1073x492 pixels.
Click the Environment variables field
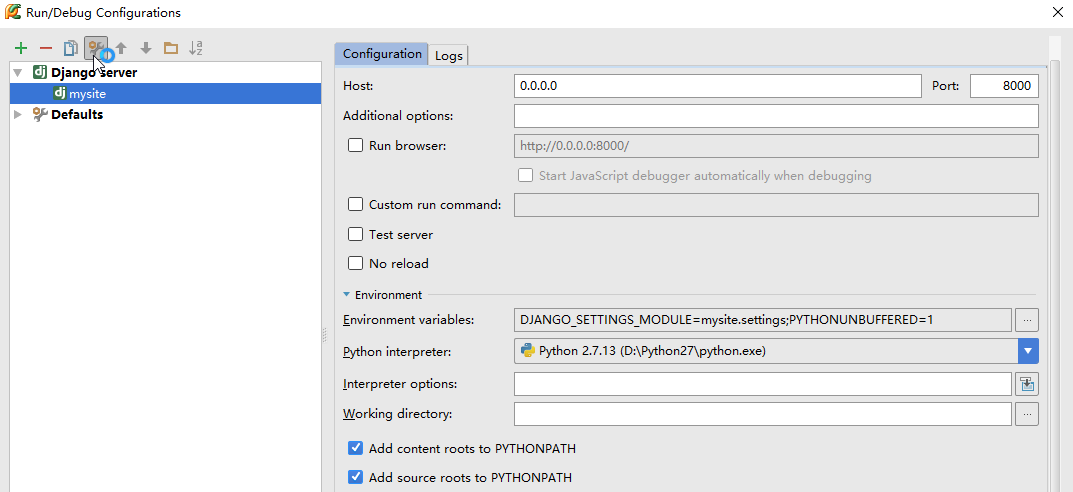762,320
